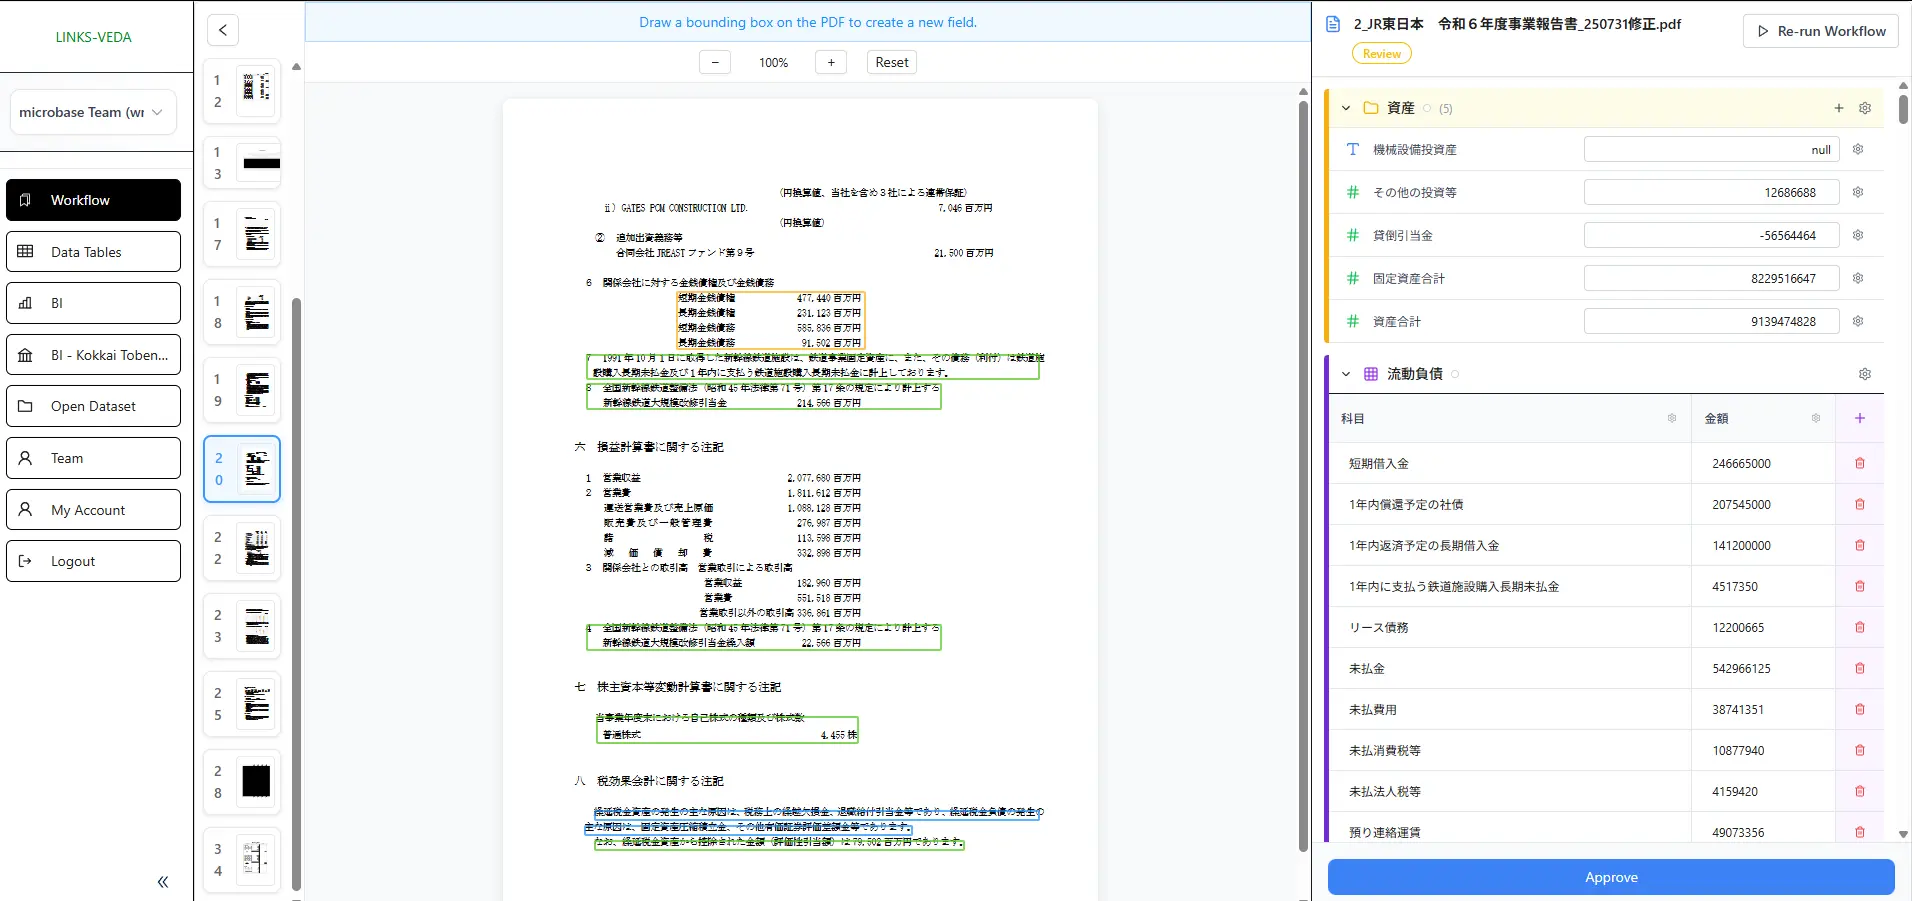
Task: Click the 機械設備投資産 null value field
Action: [x=1712, y=149]
